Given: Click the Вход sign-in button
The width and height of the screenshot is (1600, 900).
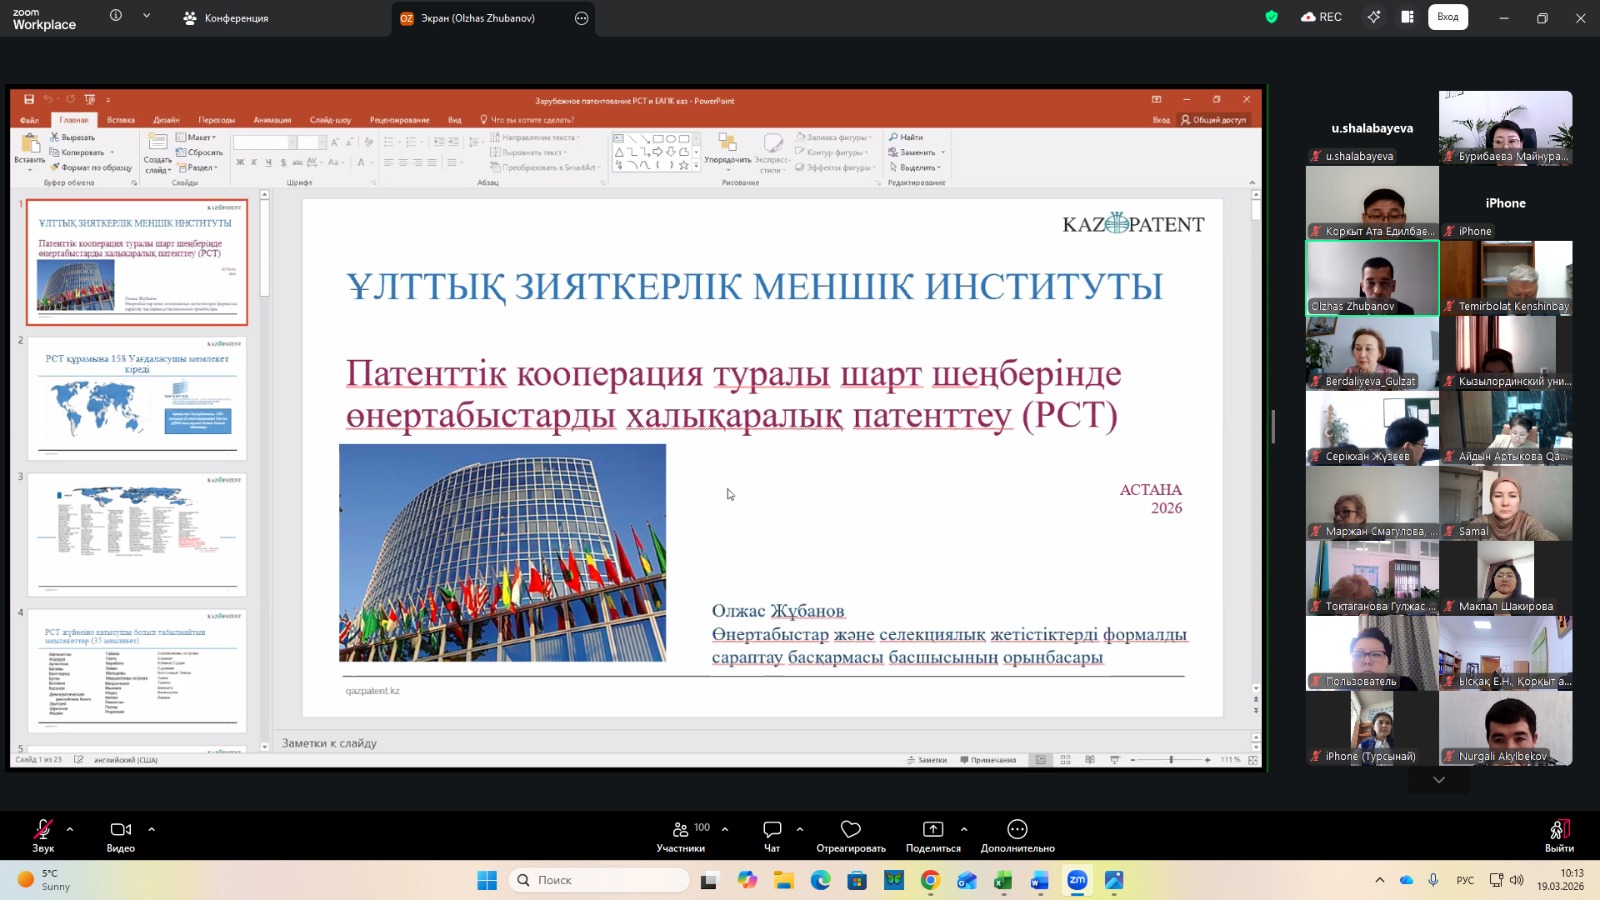Looking at the screenshot, I should (x=1447, y=17).
